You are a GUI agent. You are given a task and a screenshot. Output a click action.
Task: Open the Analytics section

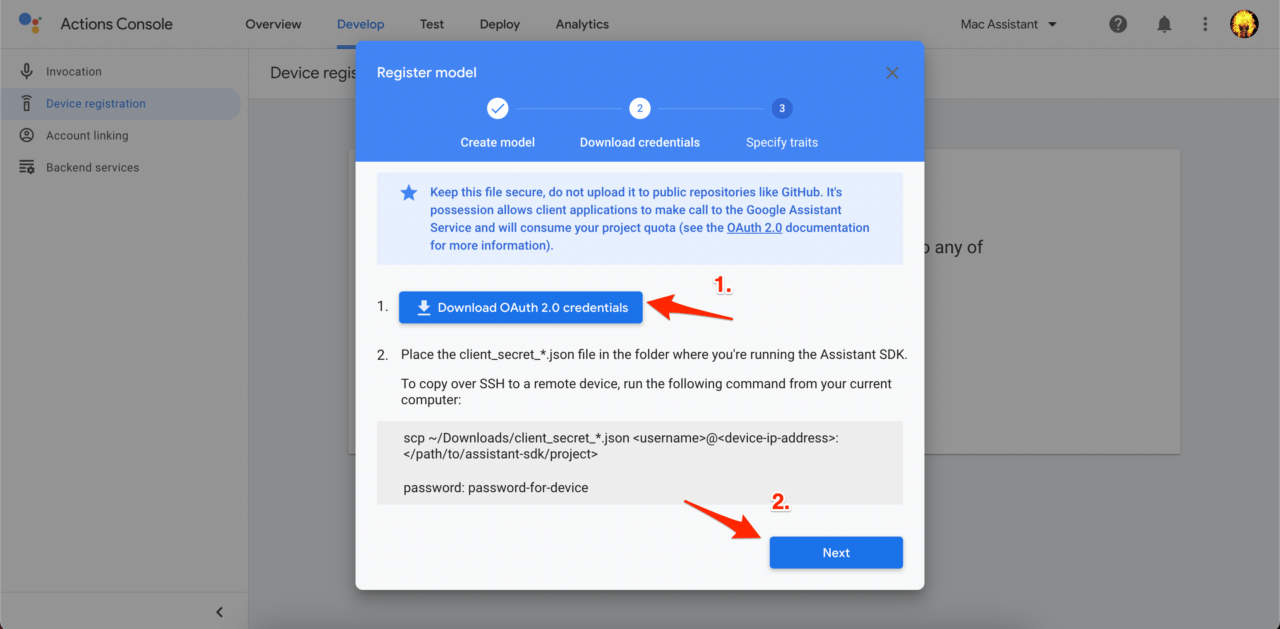pyautogui.click(x=581, y=23)
